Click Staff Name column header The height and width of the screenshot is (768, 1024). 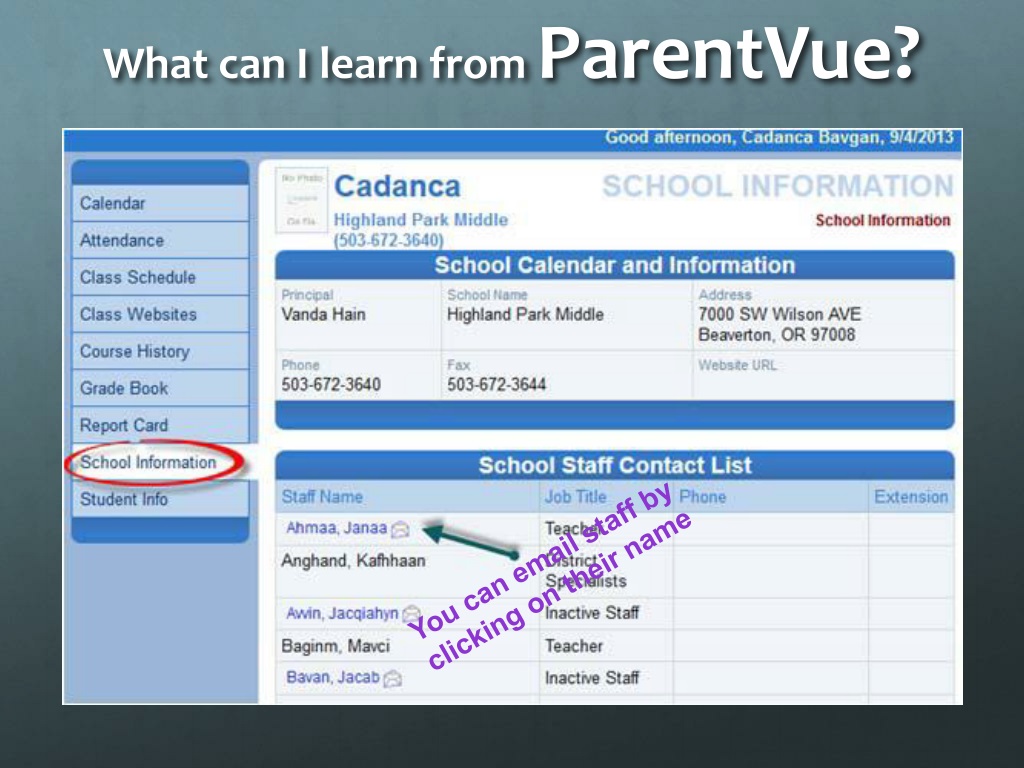click(x=322, y=497)
